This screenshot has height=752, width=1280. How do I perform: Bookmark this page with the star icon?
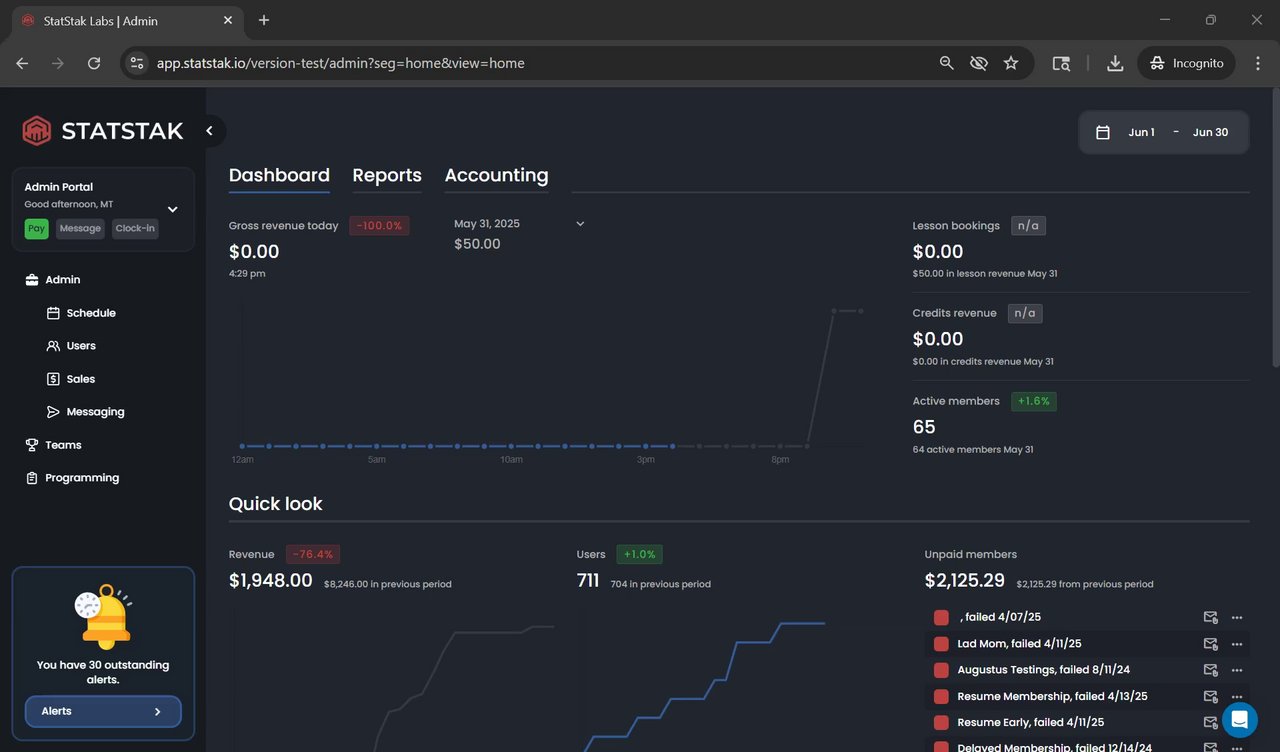[1011, 63]
